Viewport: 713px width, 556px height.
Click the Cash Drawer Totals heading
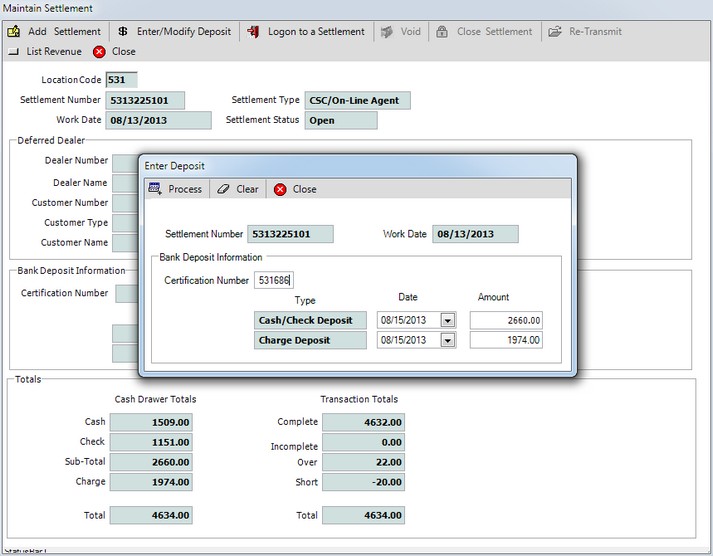156,399
